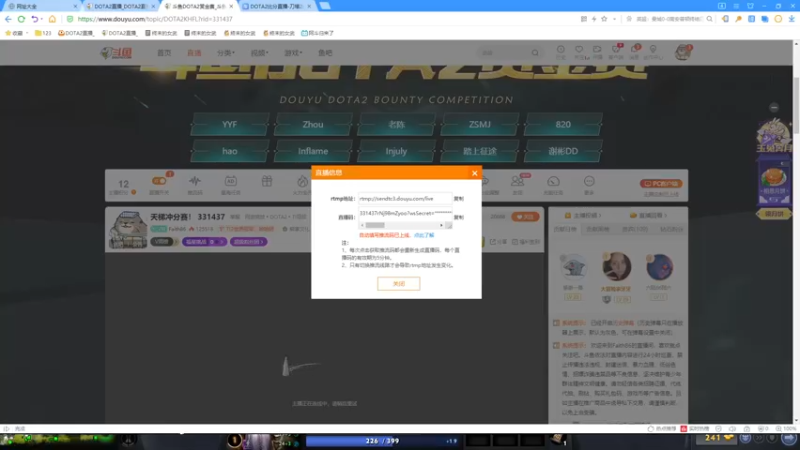Screen dimensions: 800x450
Task: Copy the stream code
Action: pyautogui.click(x=459, y=217)
